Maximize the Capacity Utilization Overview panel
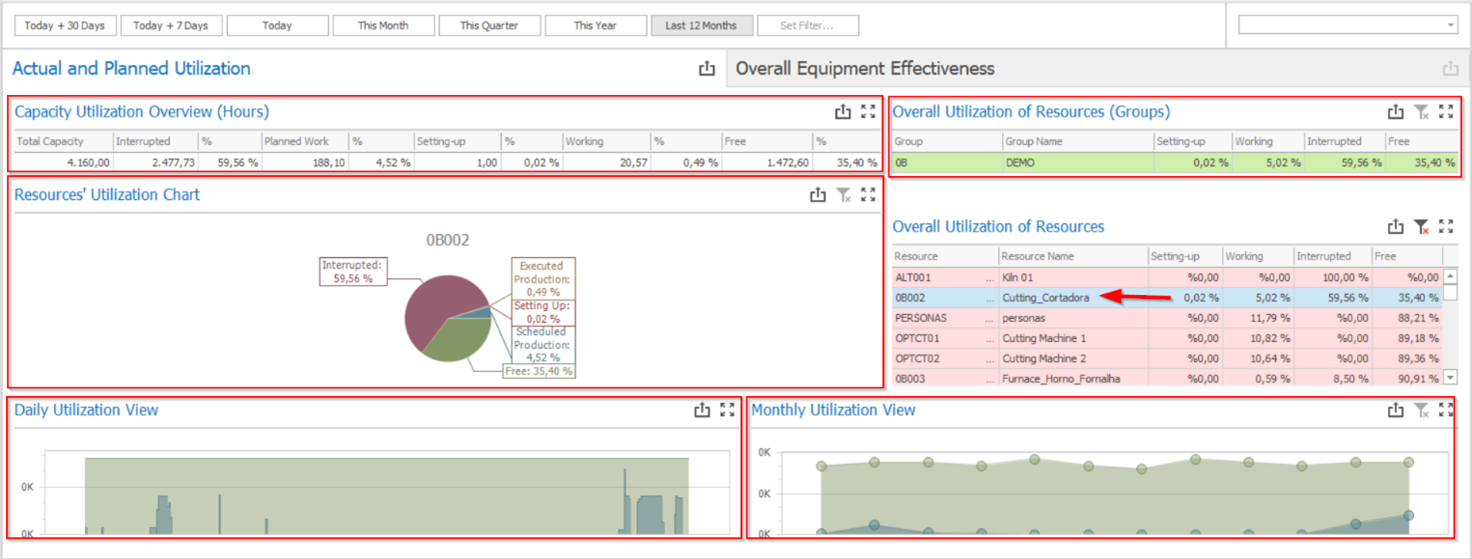 pyautogui.click(x=868, y=112)
